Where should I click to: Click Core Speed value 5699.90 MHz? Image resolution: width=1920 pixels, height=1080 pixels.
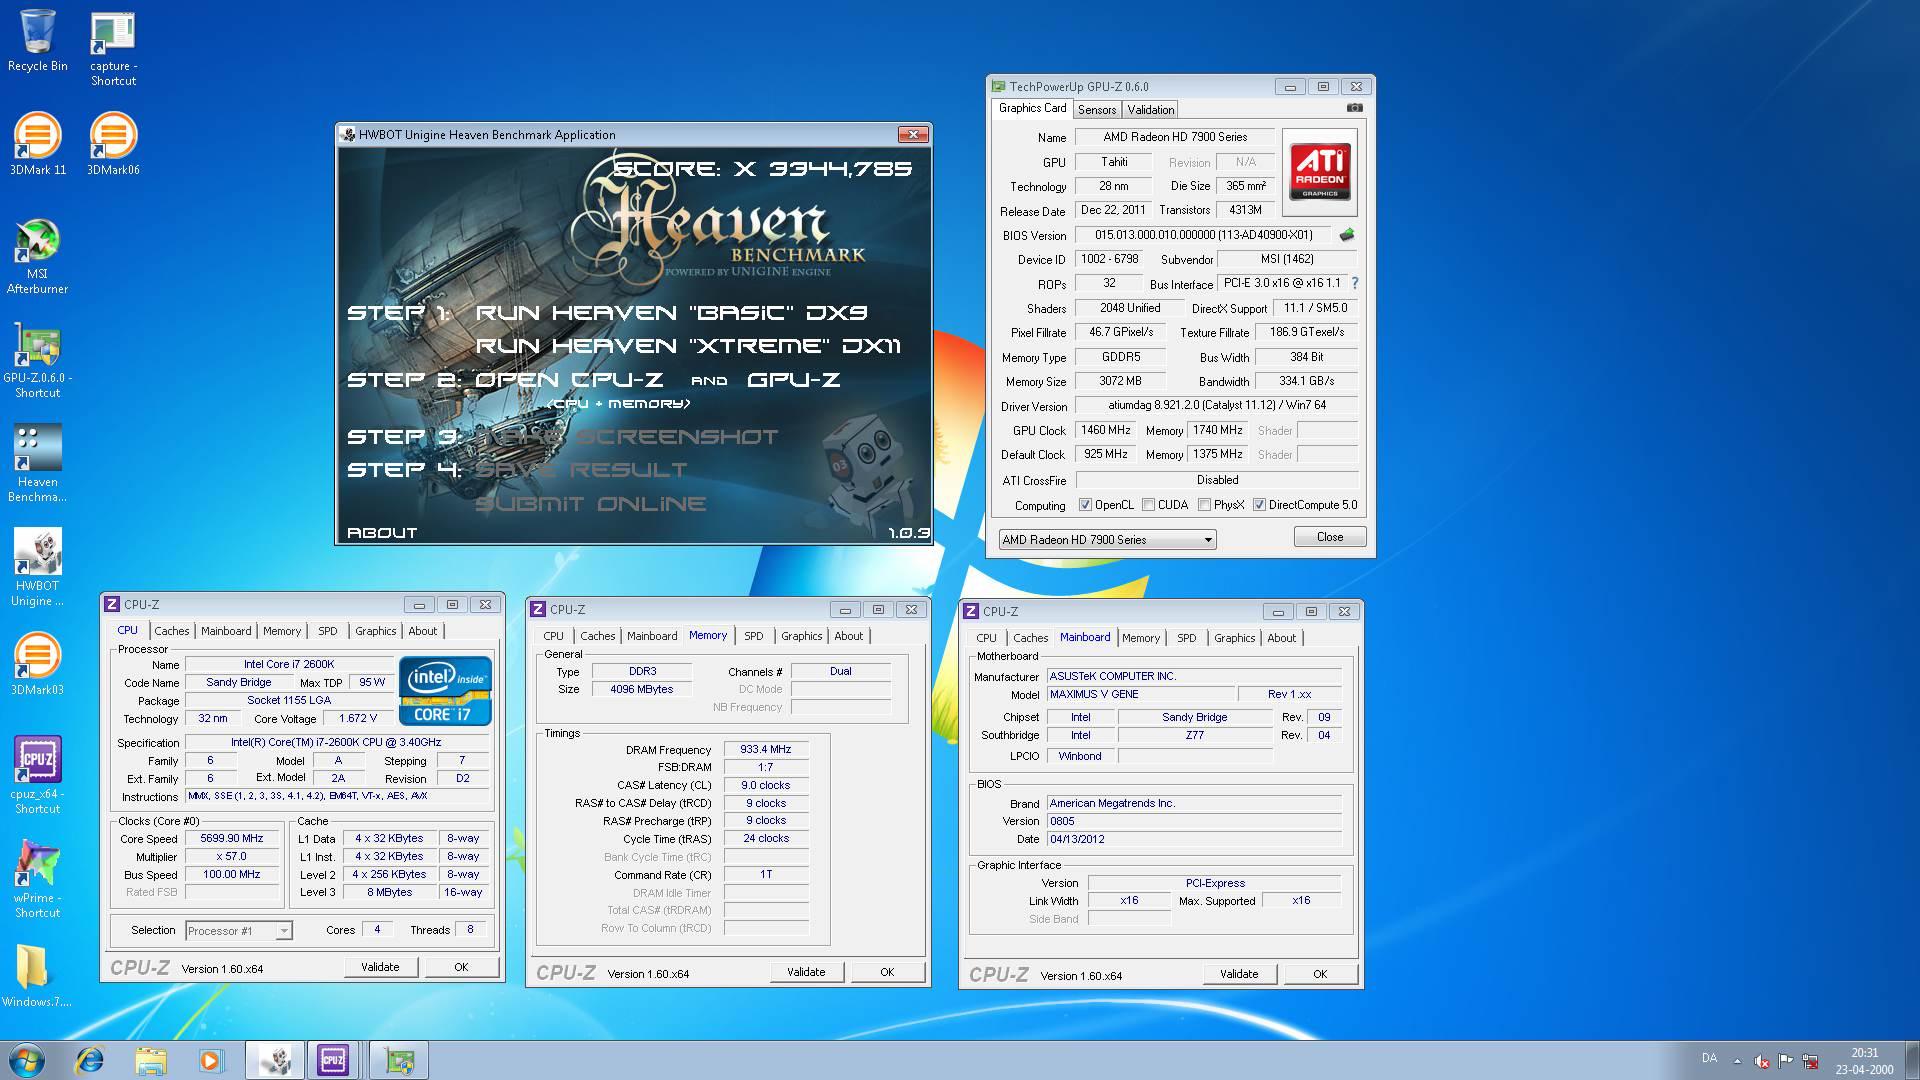click(x=232, y=839)
